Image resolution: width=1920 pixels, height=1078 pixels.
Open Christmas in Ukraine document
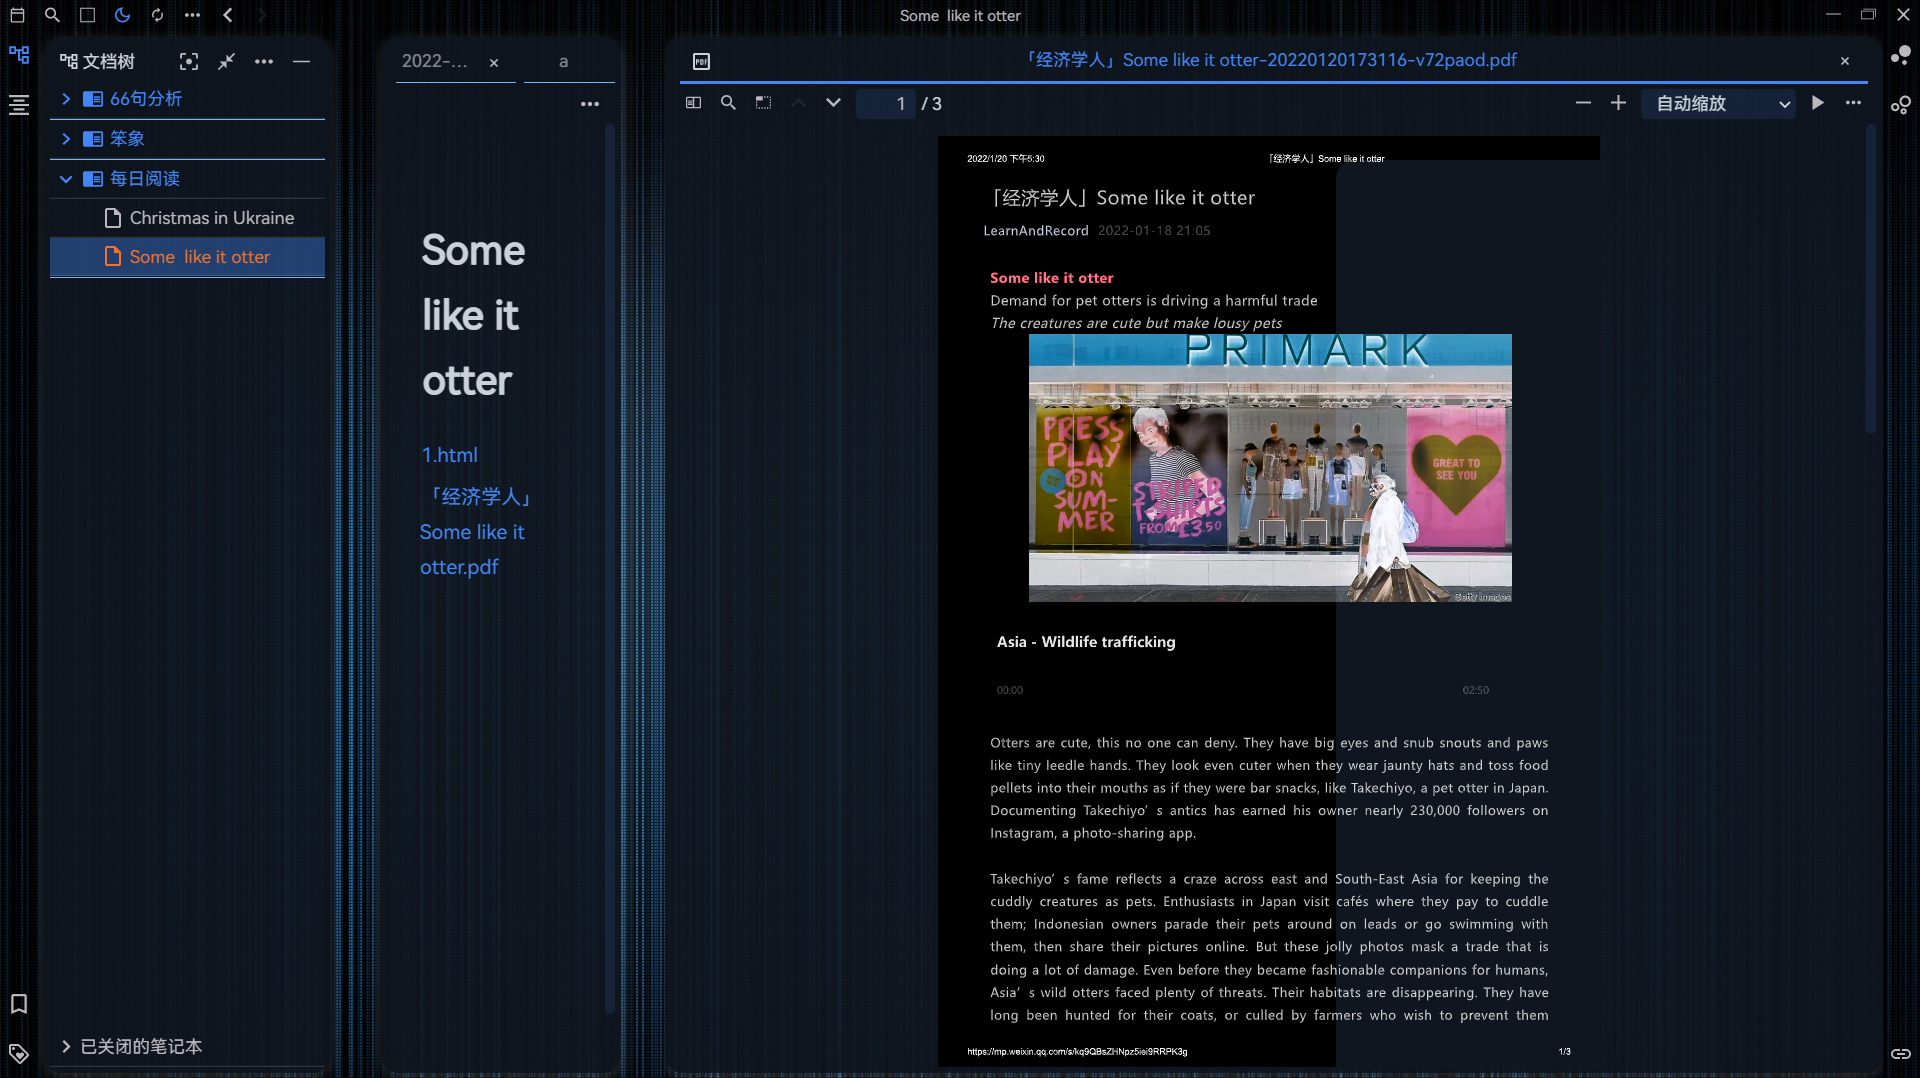(x=211, y=218)
